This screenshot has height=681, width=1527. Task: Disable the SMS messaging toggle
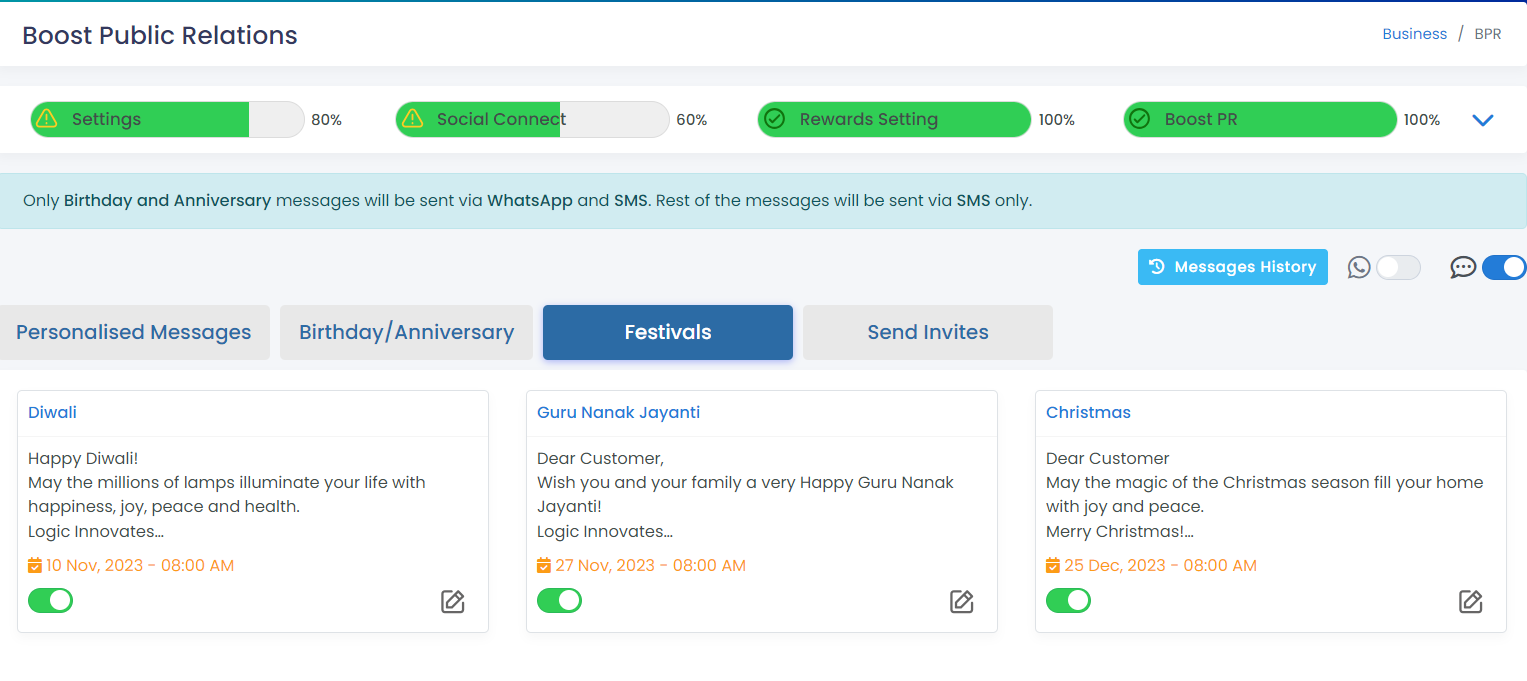[1504, 267]
